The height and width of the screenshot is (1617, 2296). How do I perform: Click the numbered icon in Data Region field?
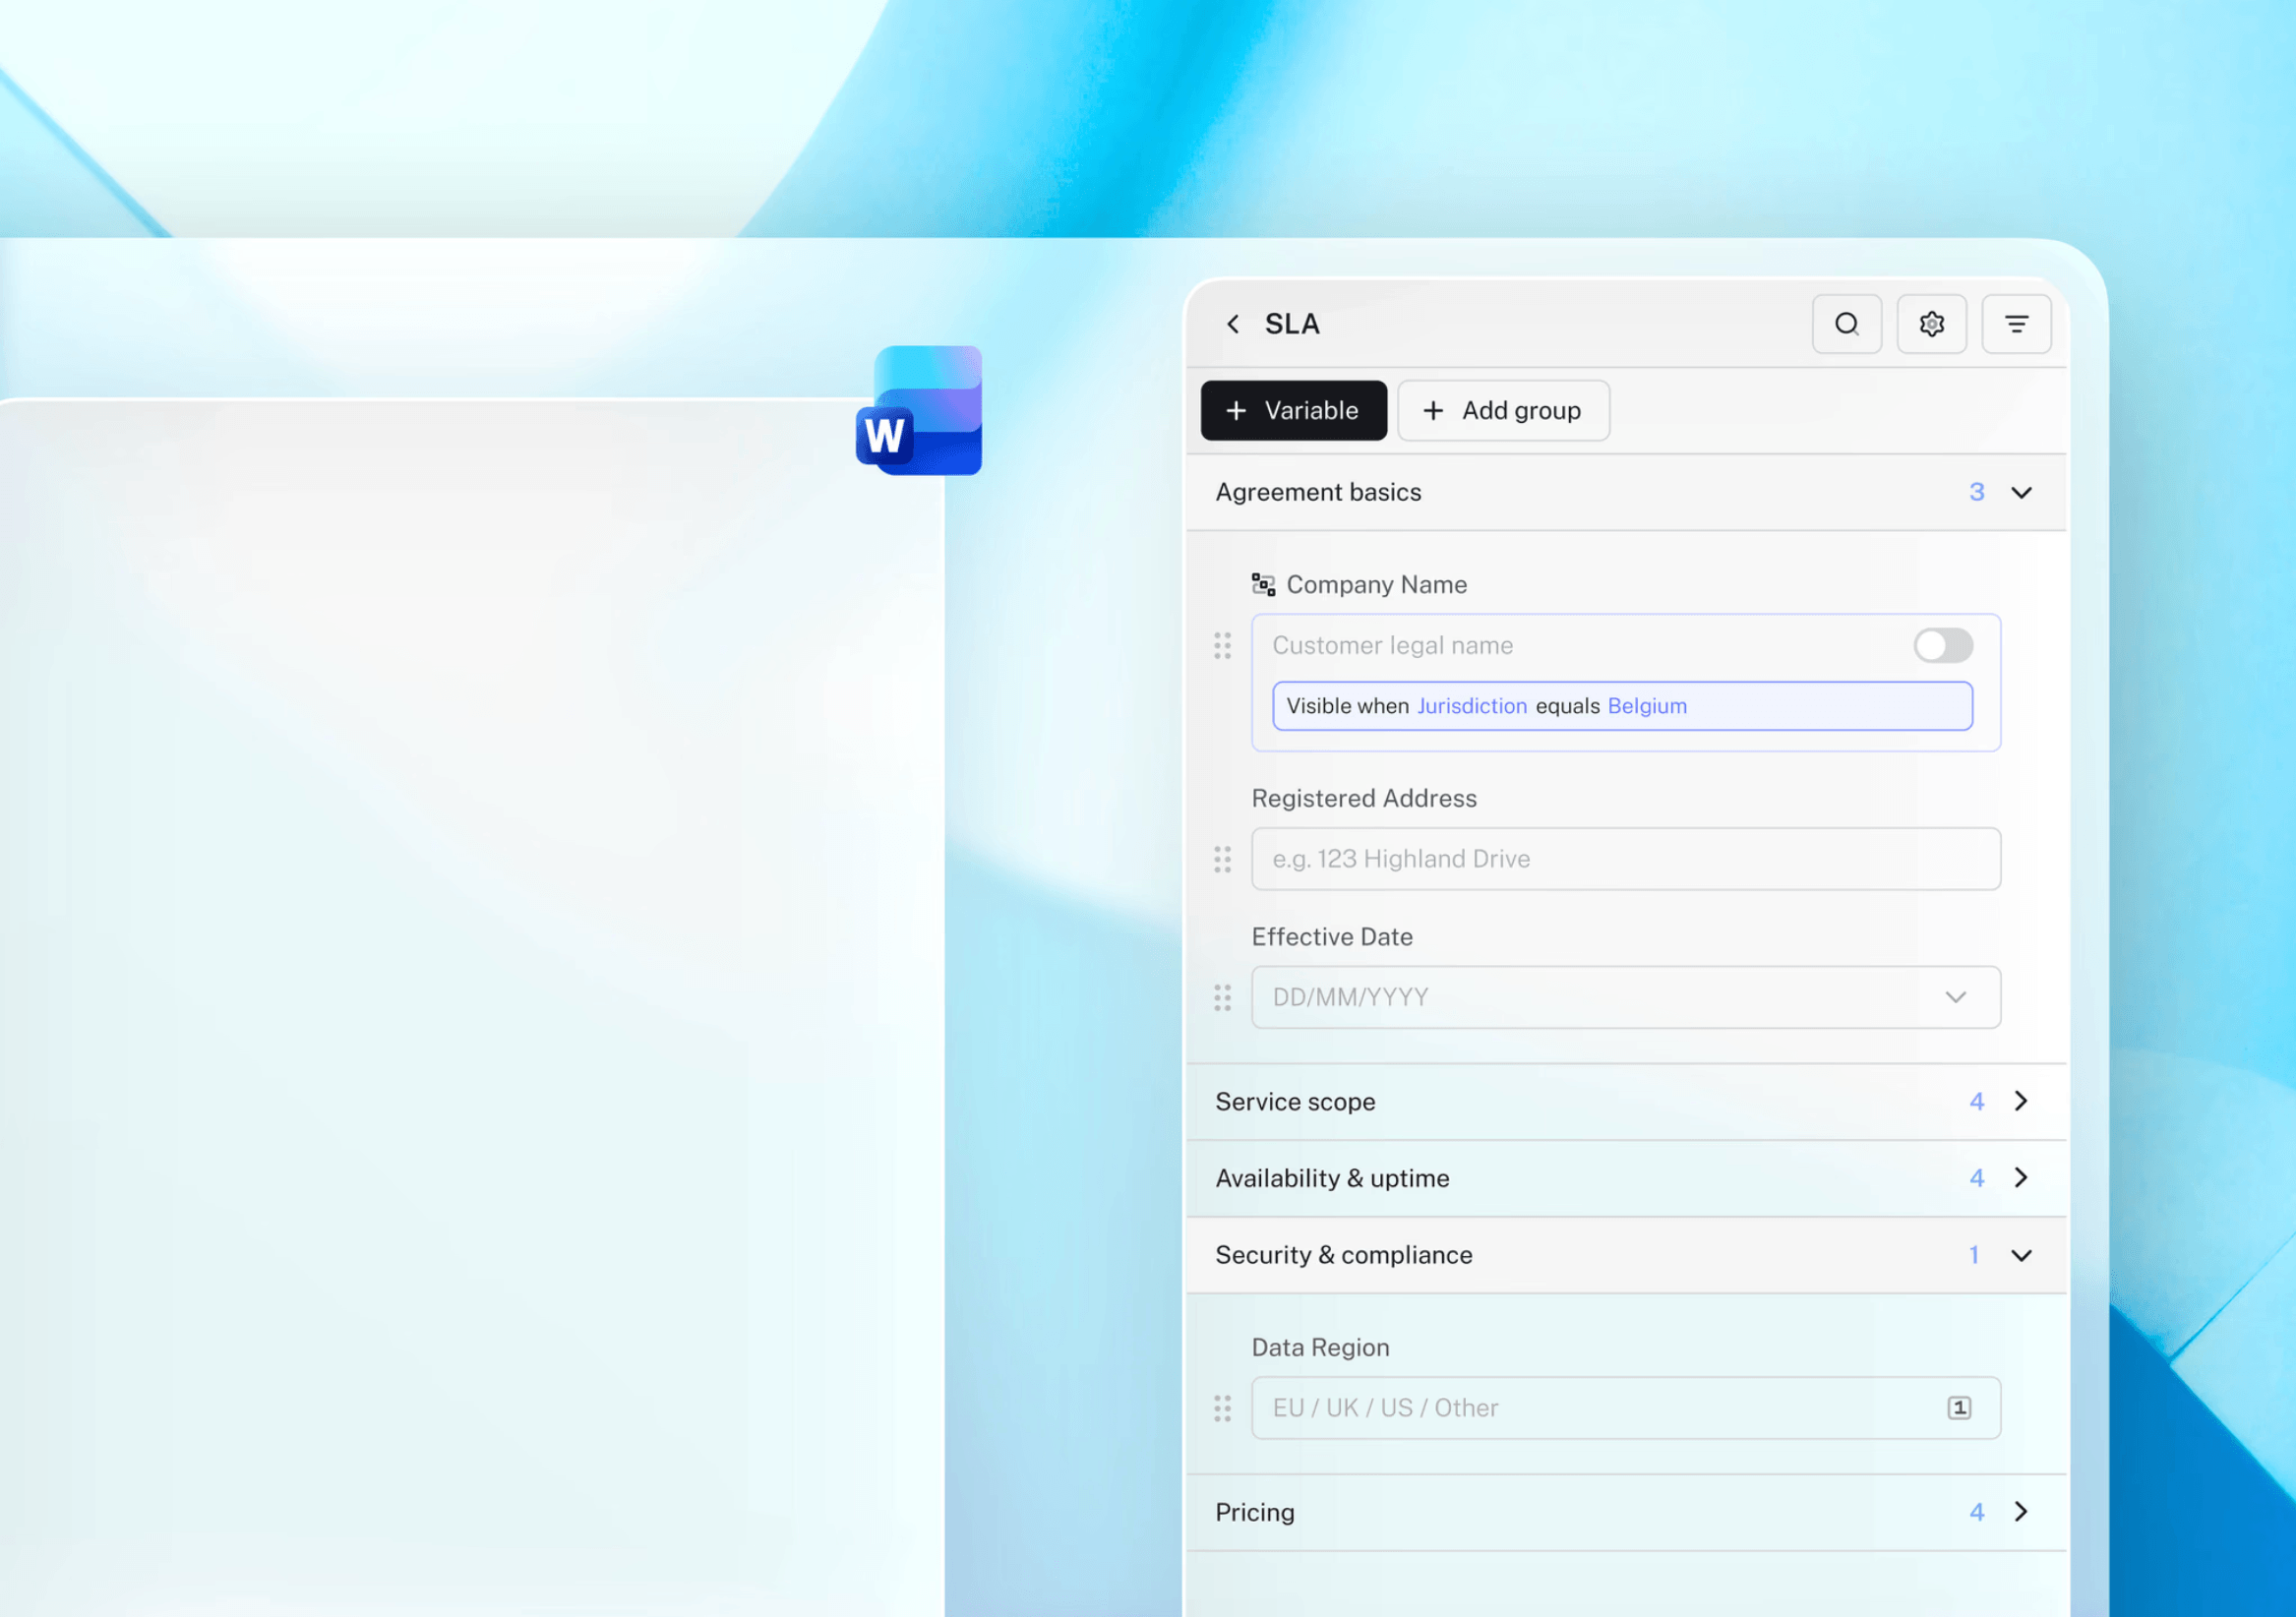pos(1958,1408)
